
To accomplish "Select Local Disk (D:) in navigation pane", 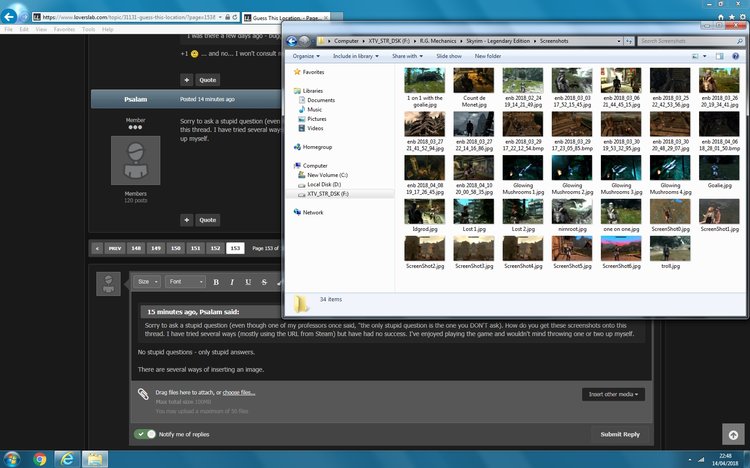I will [324, 185].
